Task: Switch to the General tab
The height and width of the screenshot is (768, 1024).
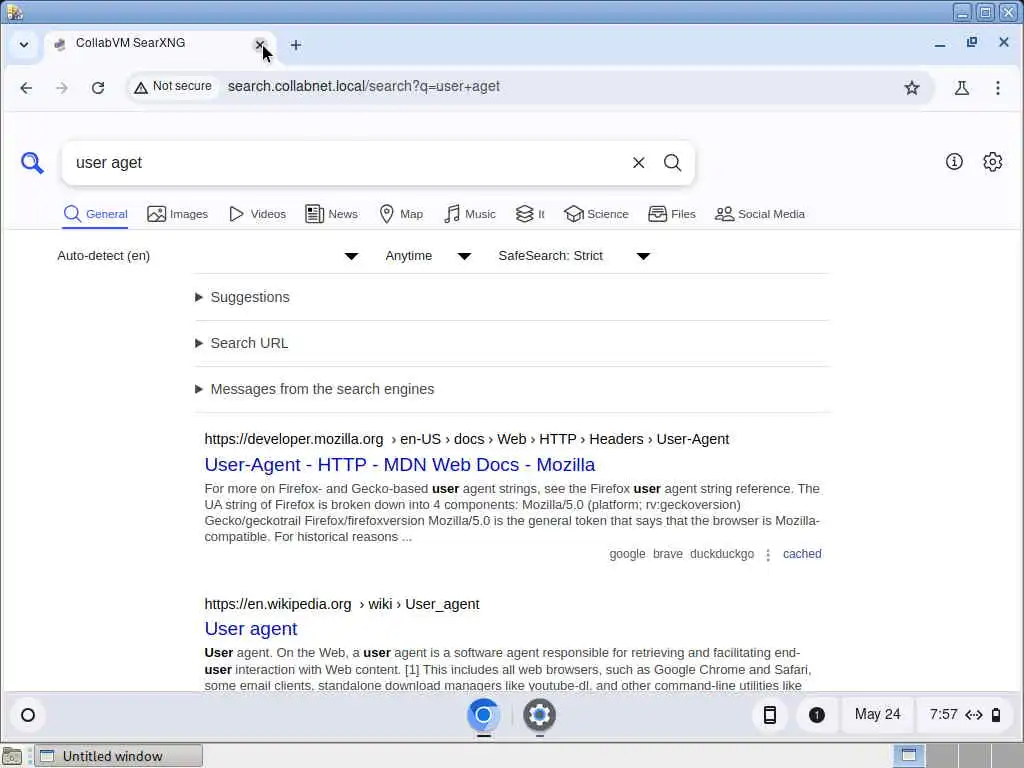Action: [x=95, y=214]
